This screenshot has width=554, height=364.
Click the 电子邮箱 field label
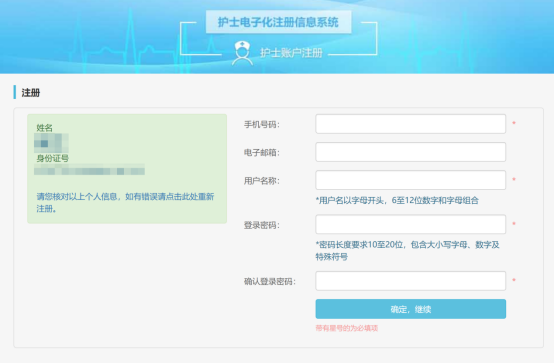point(261,153)
